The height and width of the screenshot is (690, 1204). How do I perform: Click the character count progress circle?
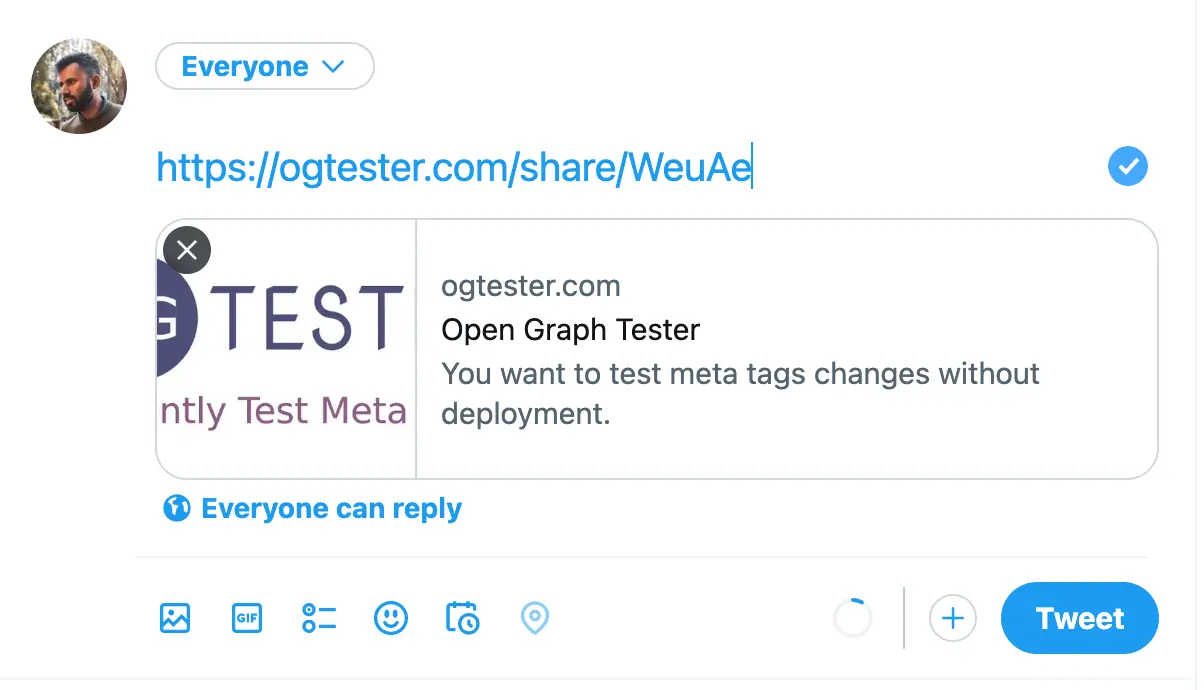[853, 618]
